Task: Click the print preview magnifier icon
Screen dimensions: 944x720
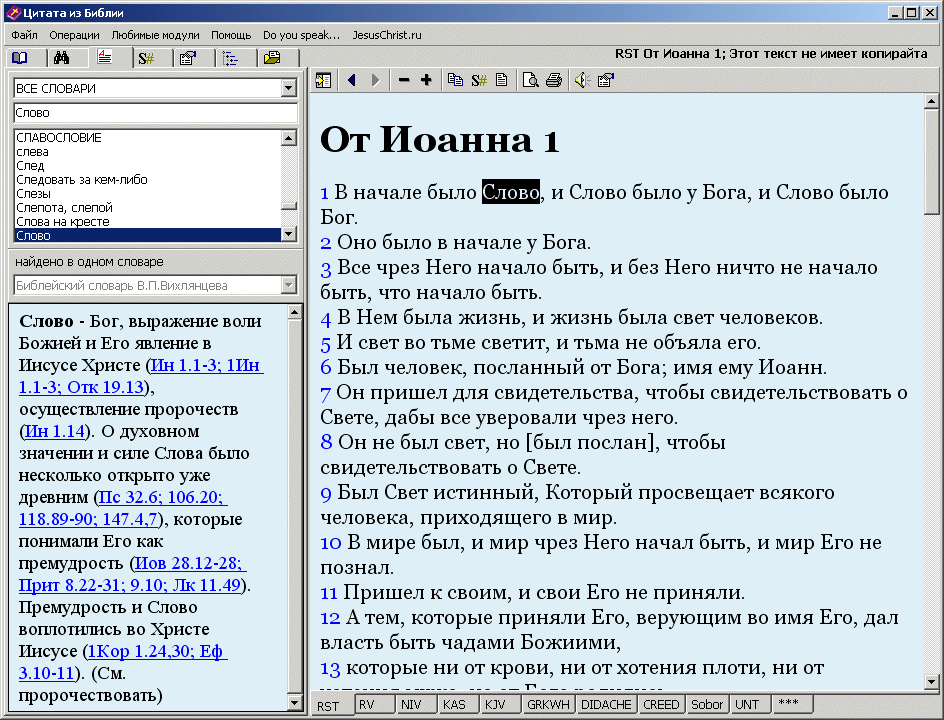Action: 531,81
